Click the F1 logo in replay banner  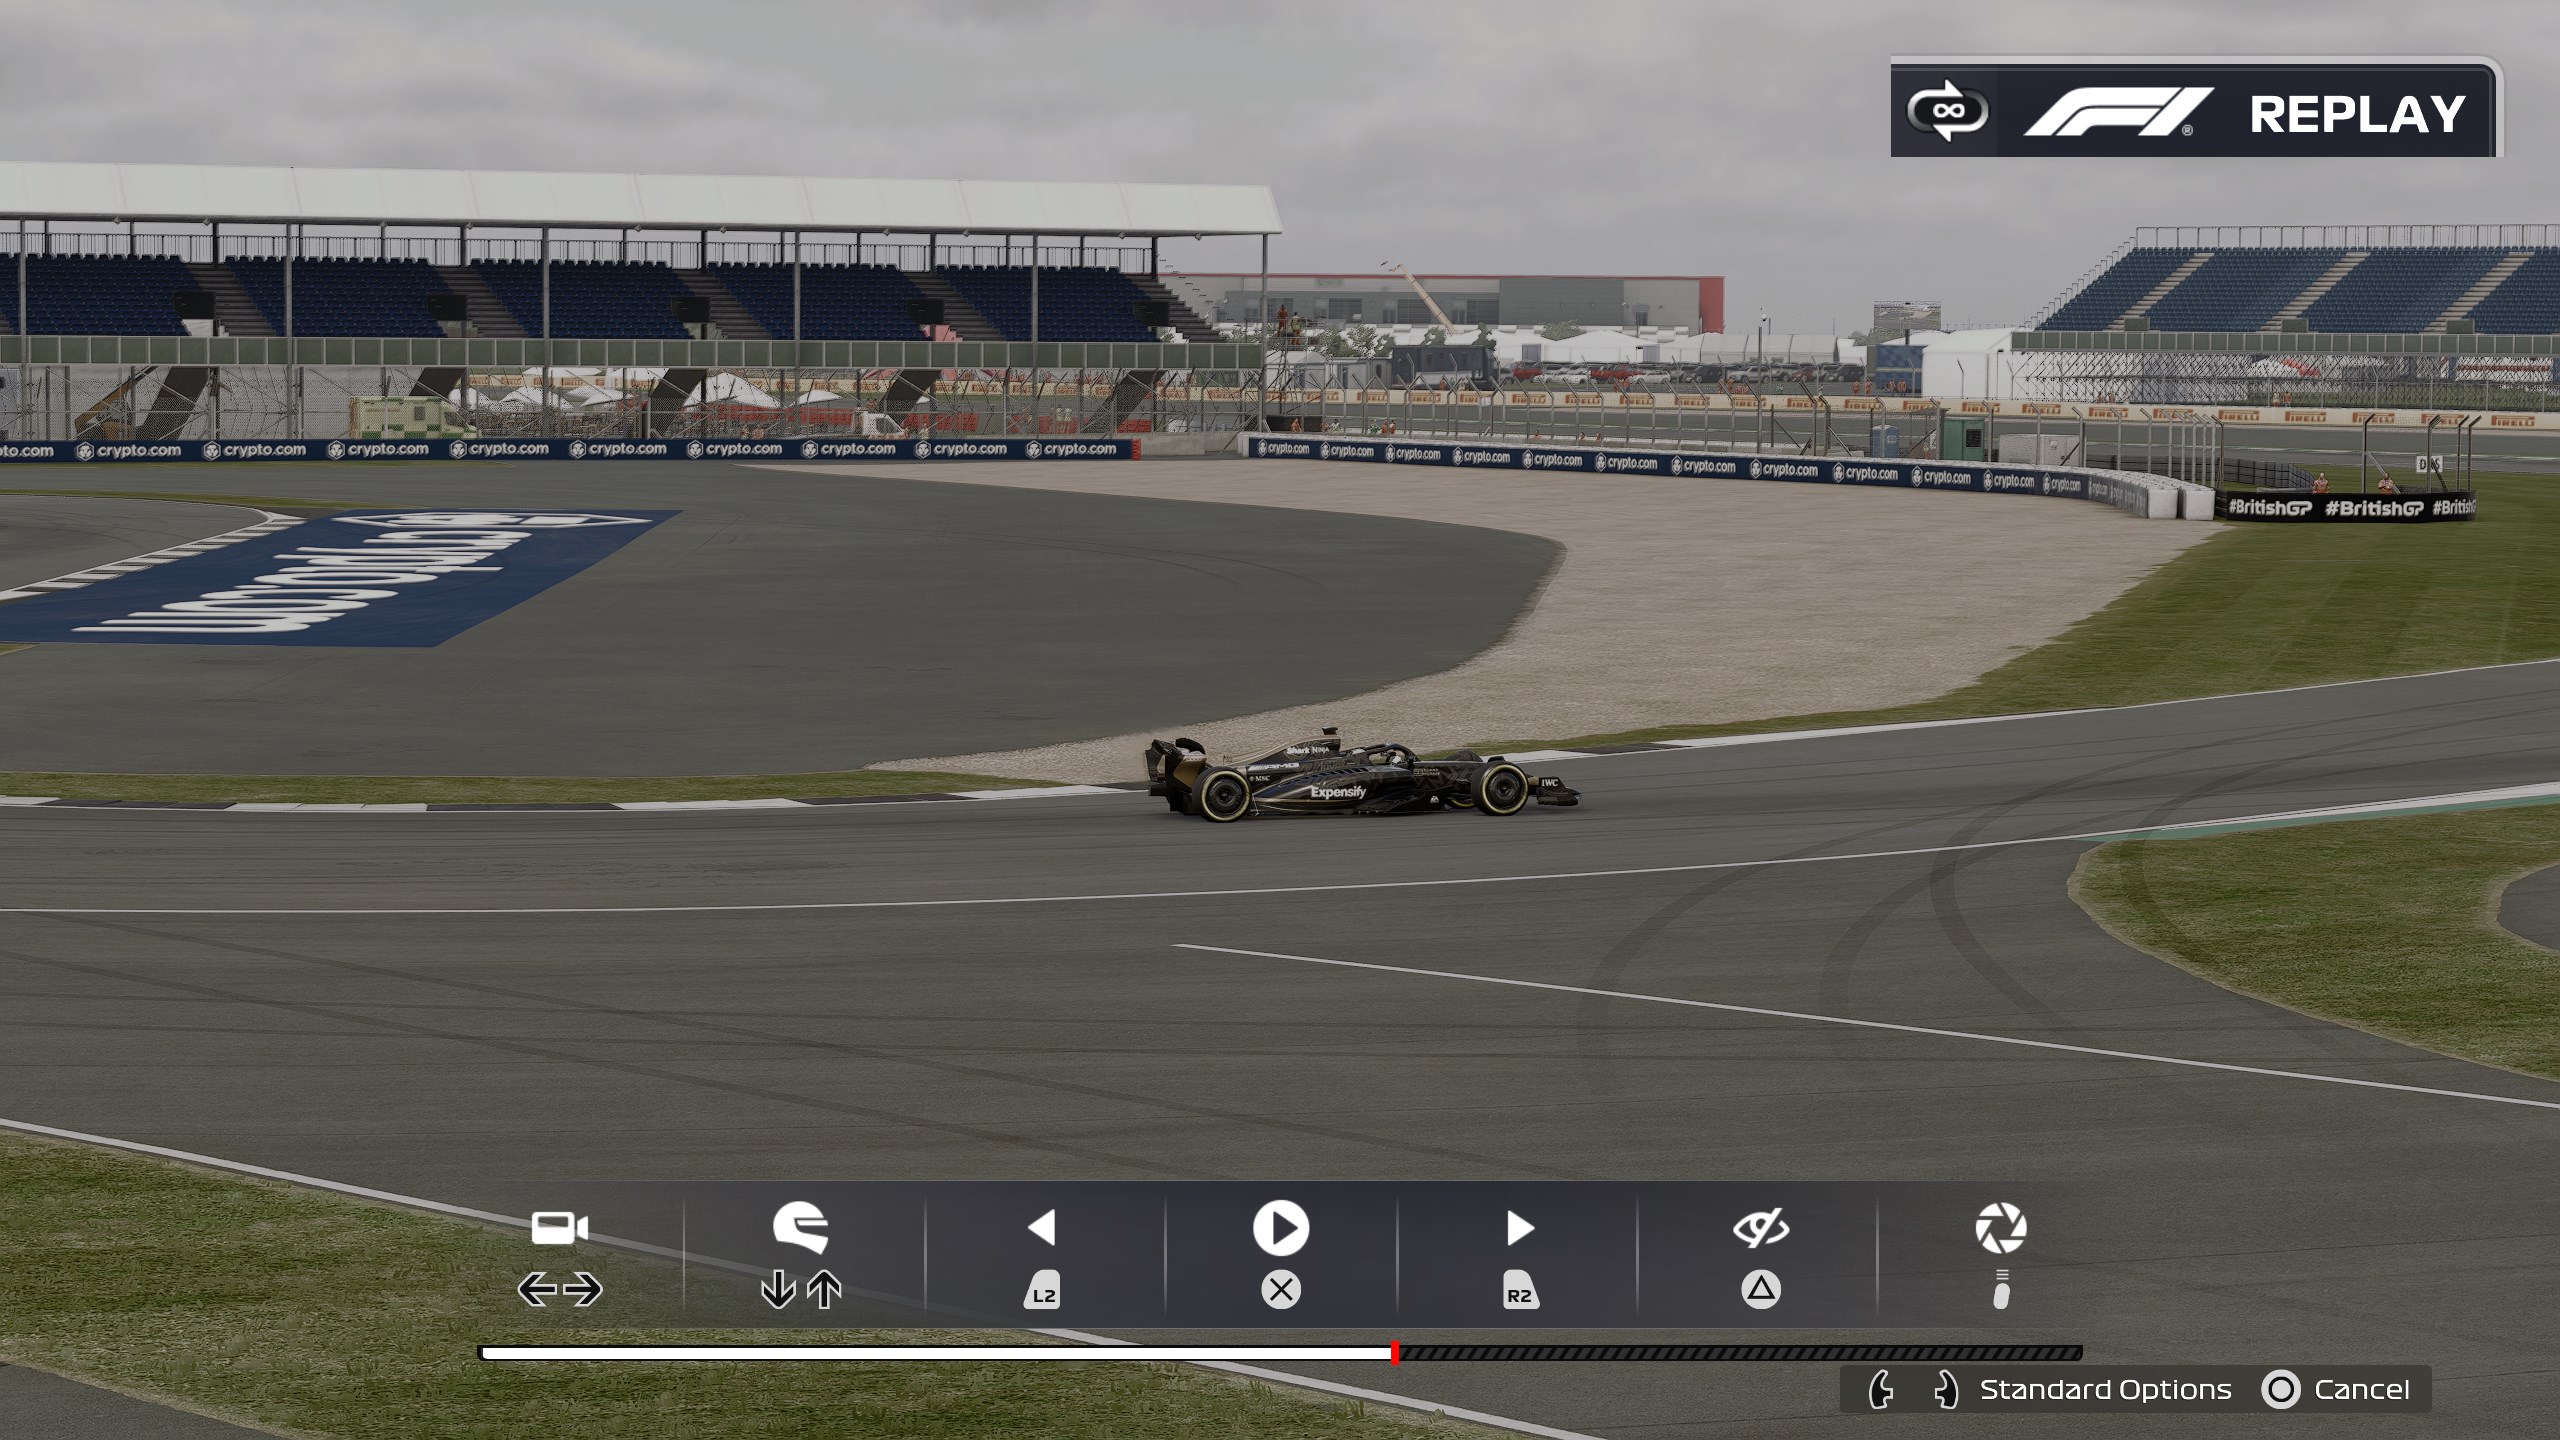point(2117,112)
